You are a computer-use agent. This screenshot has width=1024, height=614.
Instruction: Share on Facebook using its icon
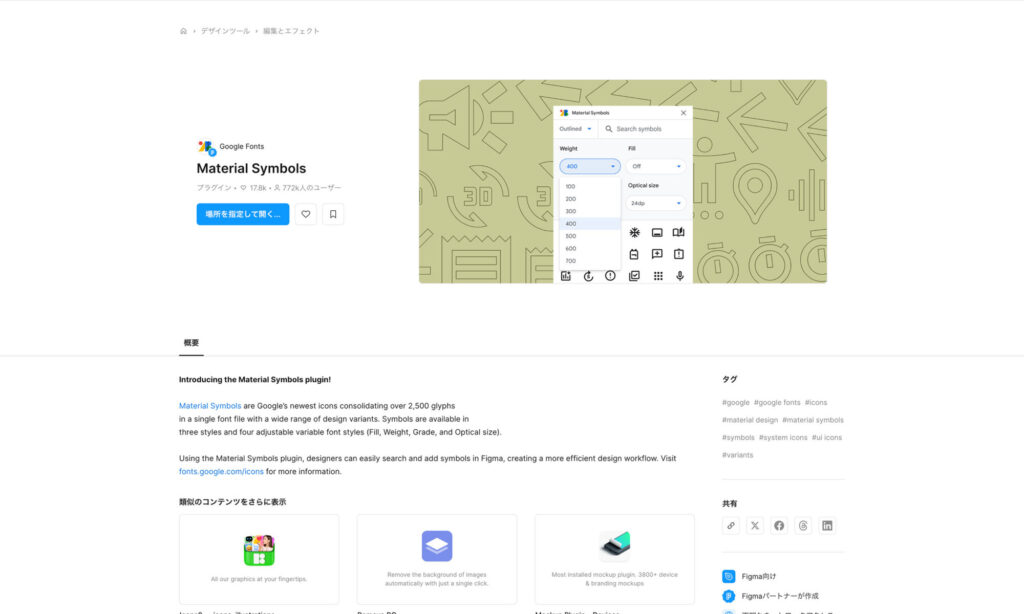click(779, 526)
